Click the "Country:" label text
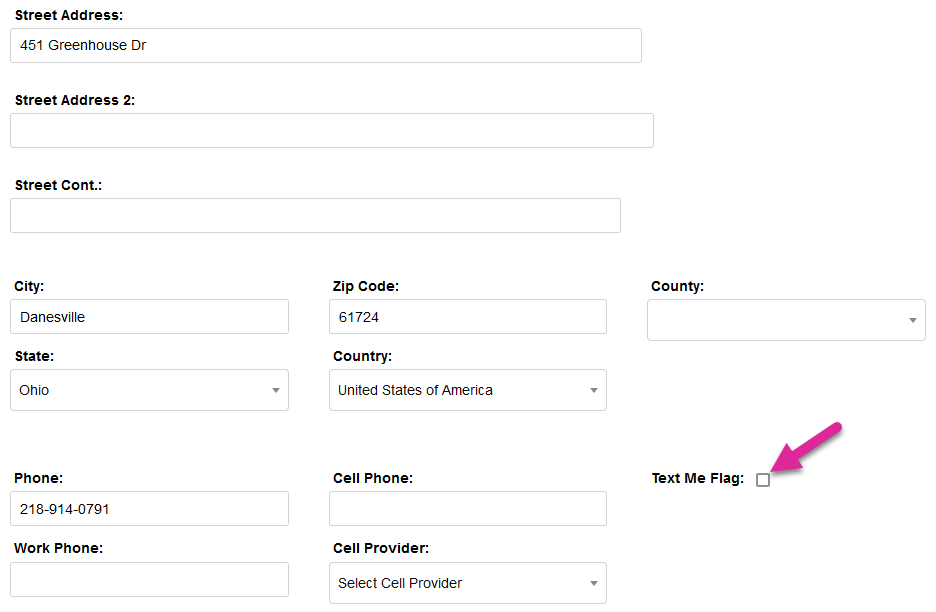Image resolution: width=936 pixels, height=612 pixels. pos(362,356)
